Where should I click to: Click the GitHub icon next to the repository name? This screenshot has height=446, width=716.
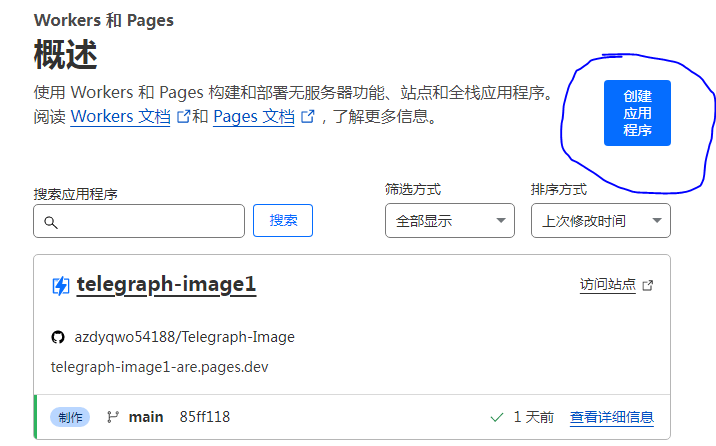[x=58, y=337]
